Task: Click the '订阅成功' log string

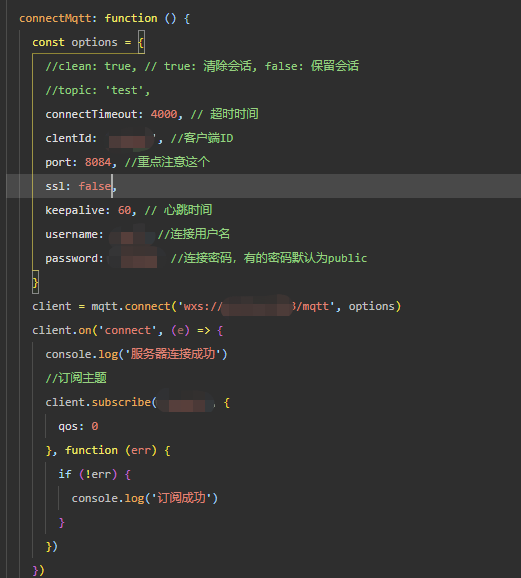Action: point(182,498)
